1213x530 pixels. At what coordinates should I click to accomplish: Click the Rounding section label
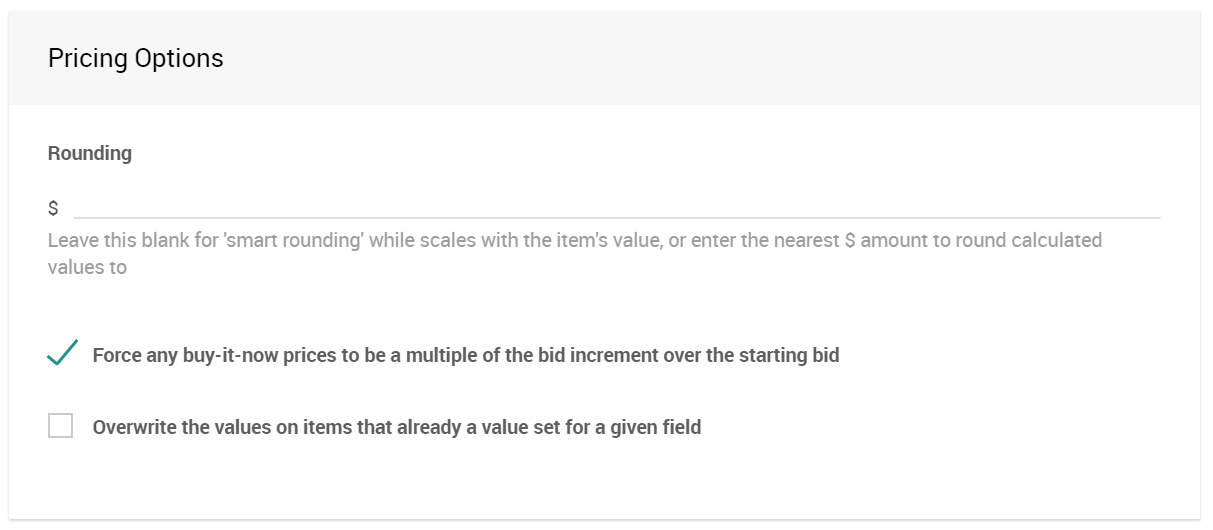(x=90, y=153)
